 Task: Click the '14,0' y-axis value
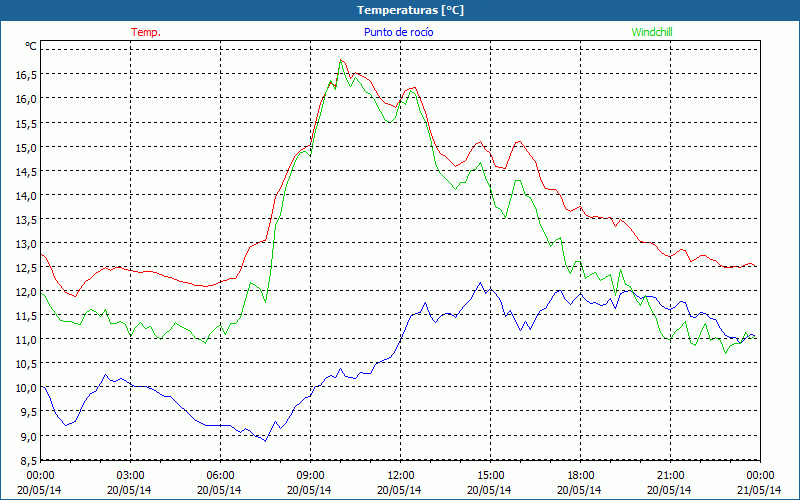click(x=26, y=195)
